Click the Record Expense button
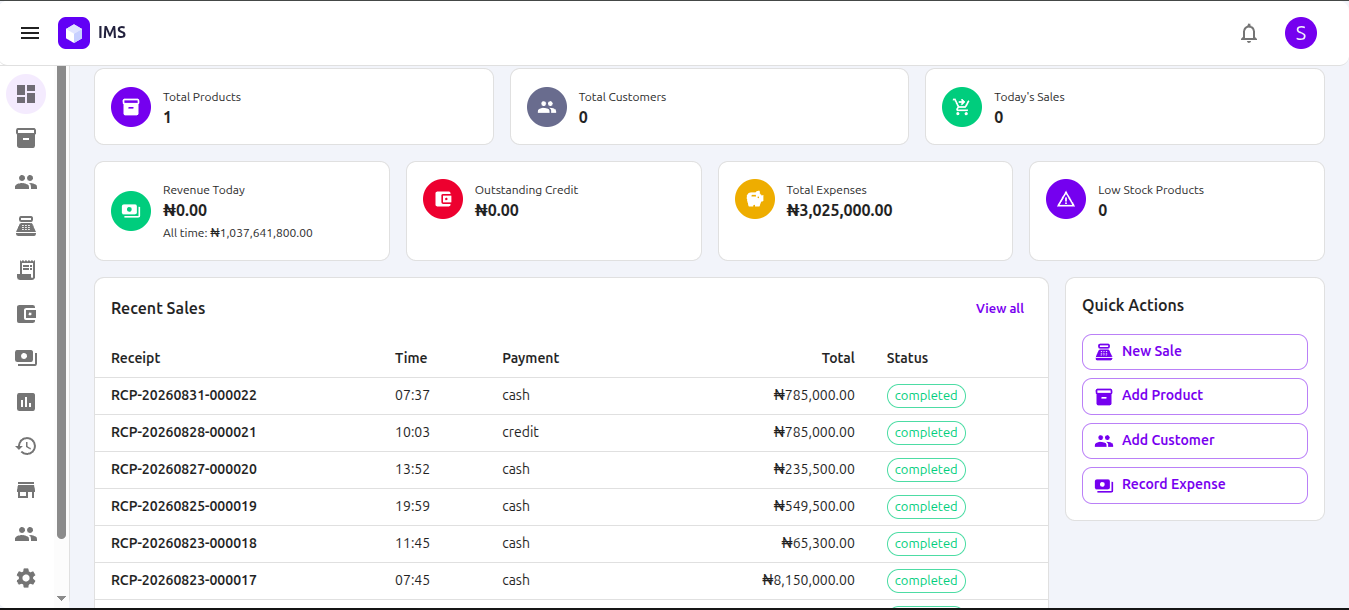Viewport: 1349px width, 610px height. (1195, 485)
